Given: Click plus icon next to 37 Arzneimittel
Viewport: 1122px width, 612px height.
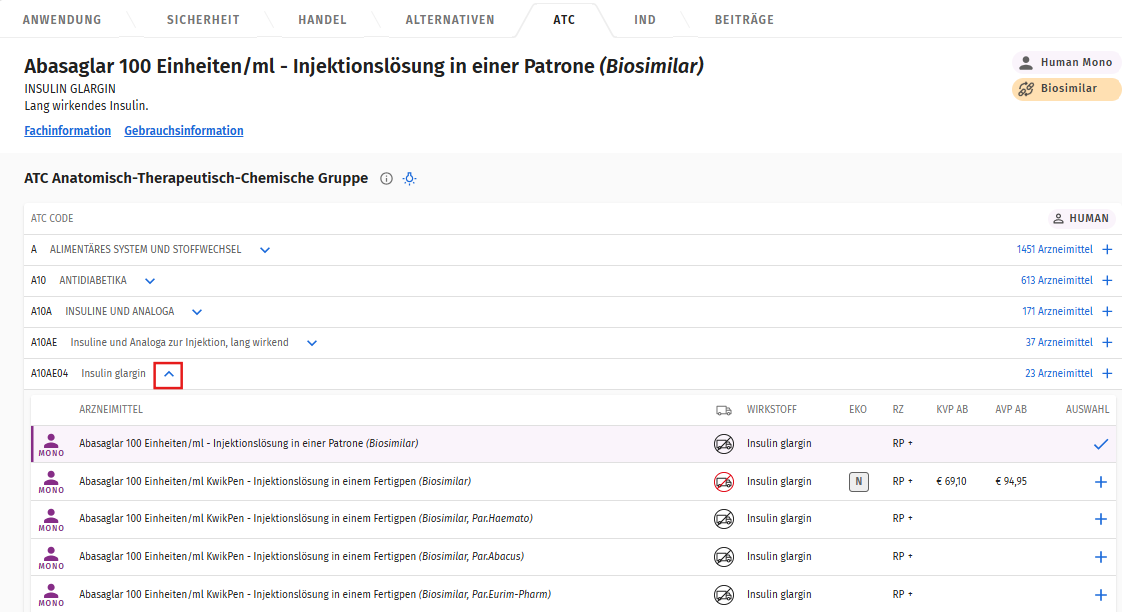Looking at the screenshot, I should (x=1107, y=342).
